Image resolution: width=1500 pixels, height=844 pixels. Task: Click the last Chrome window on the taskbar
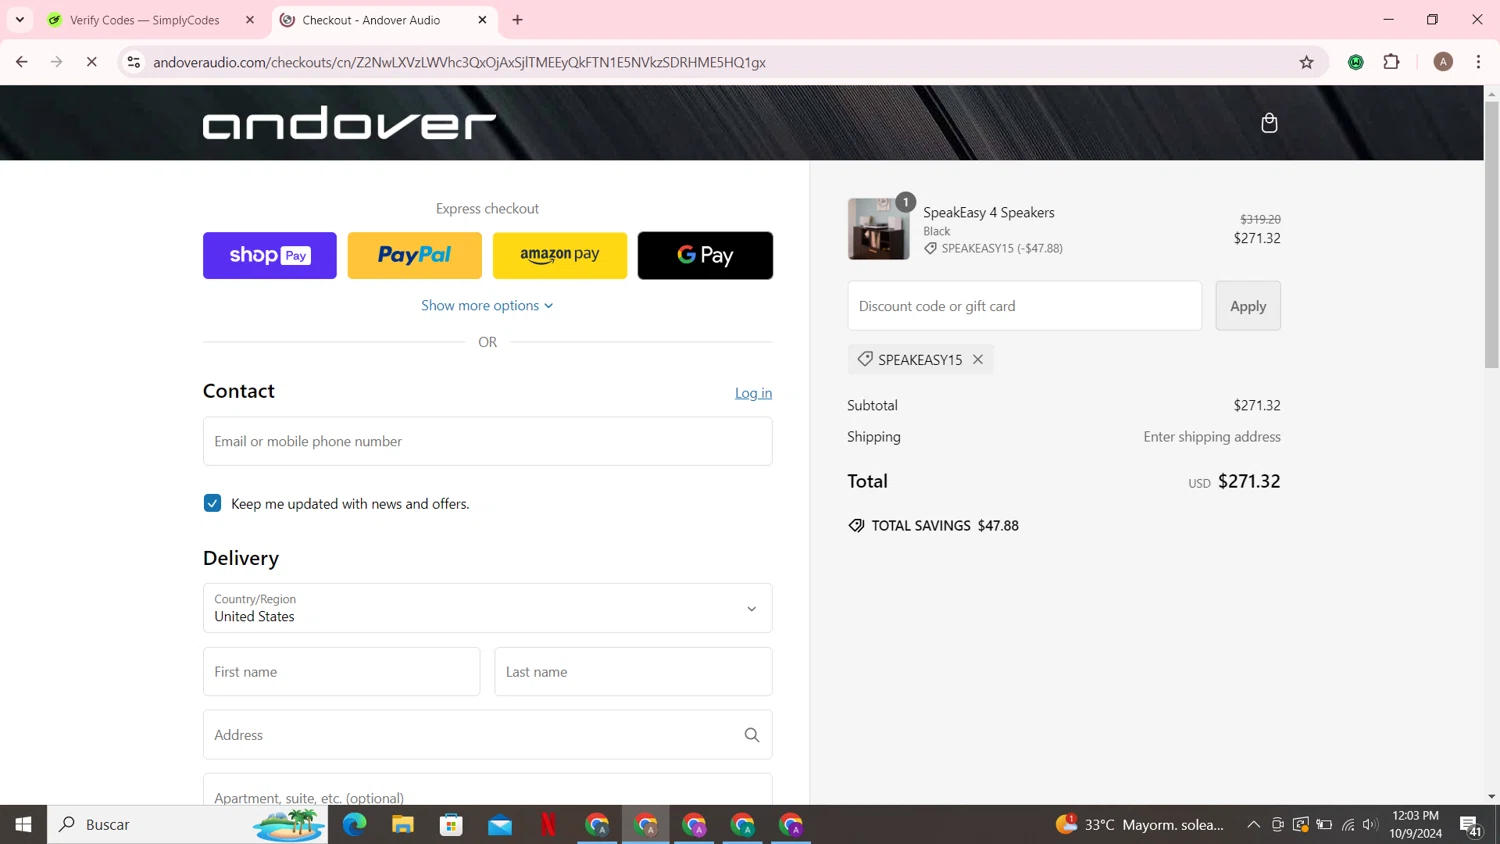pyautogui.click(x=791, y=825)
